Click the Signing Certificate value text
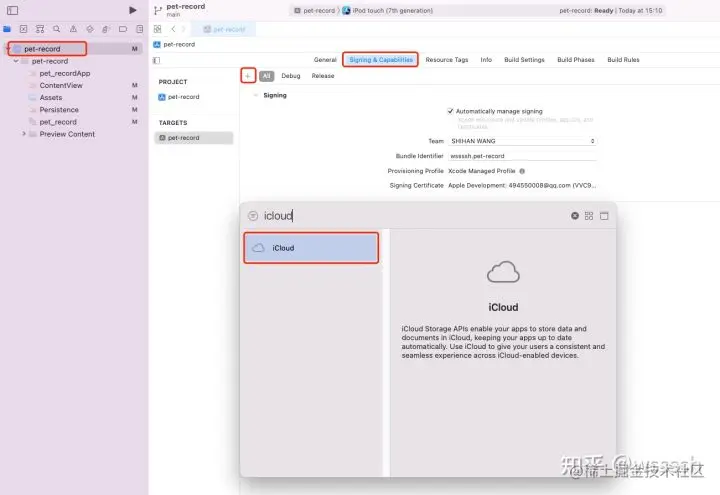 click(x=522, y=186)
